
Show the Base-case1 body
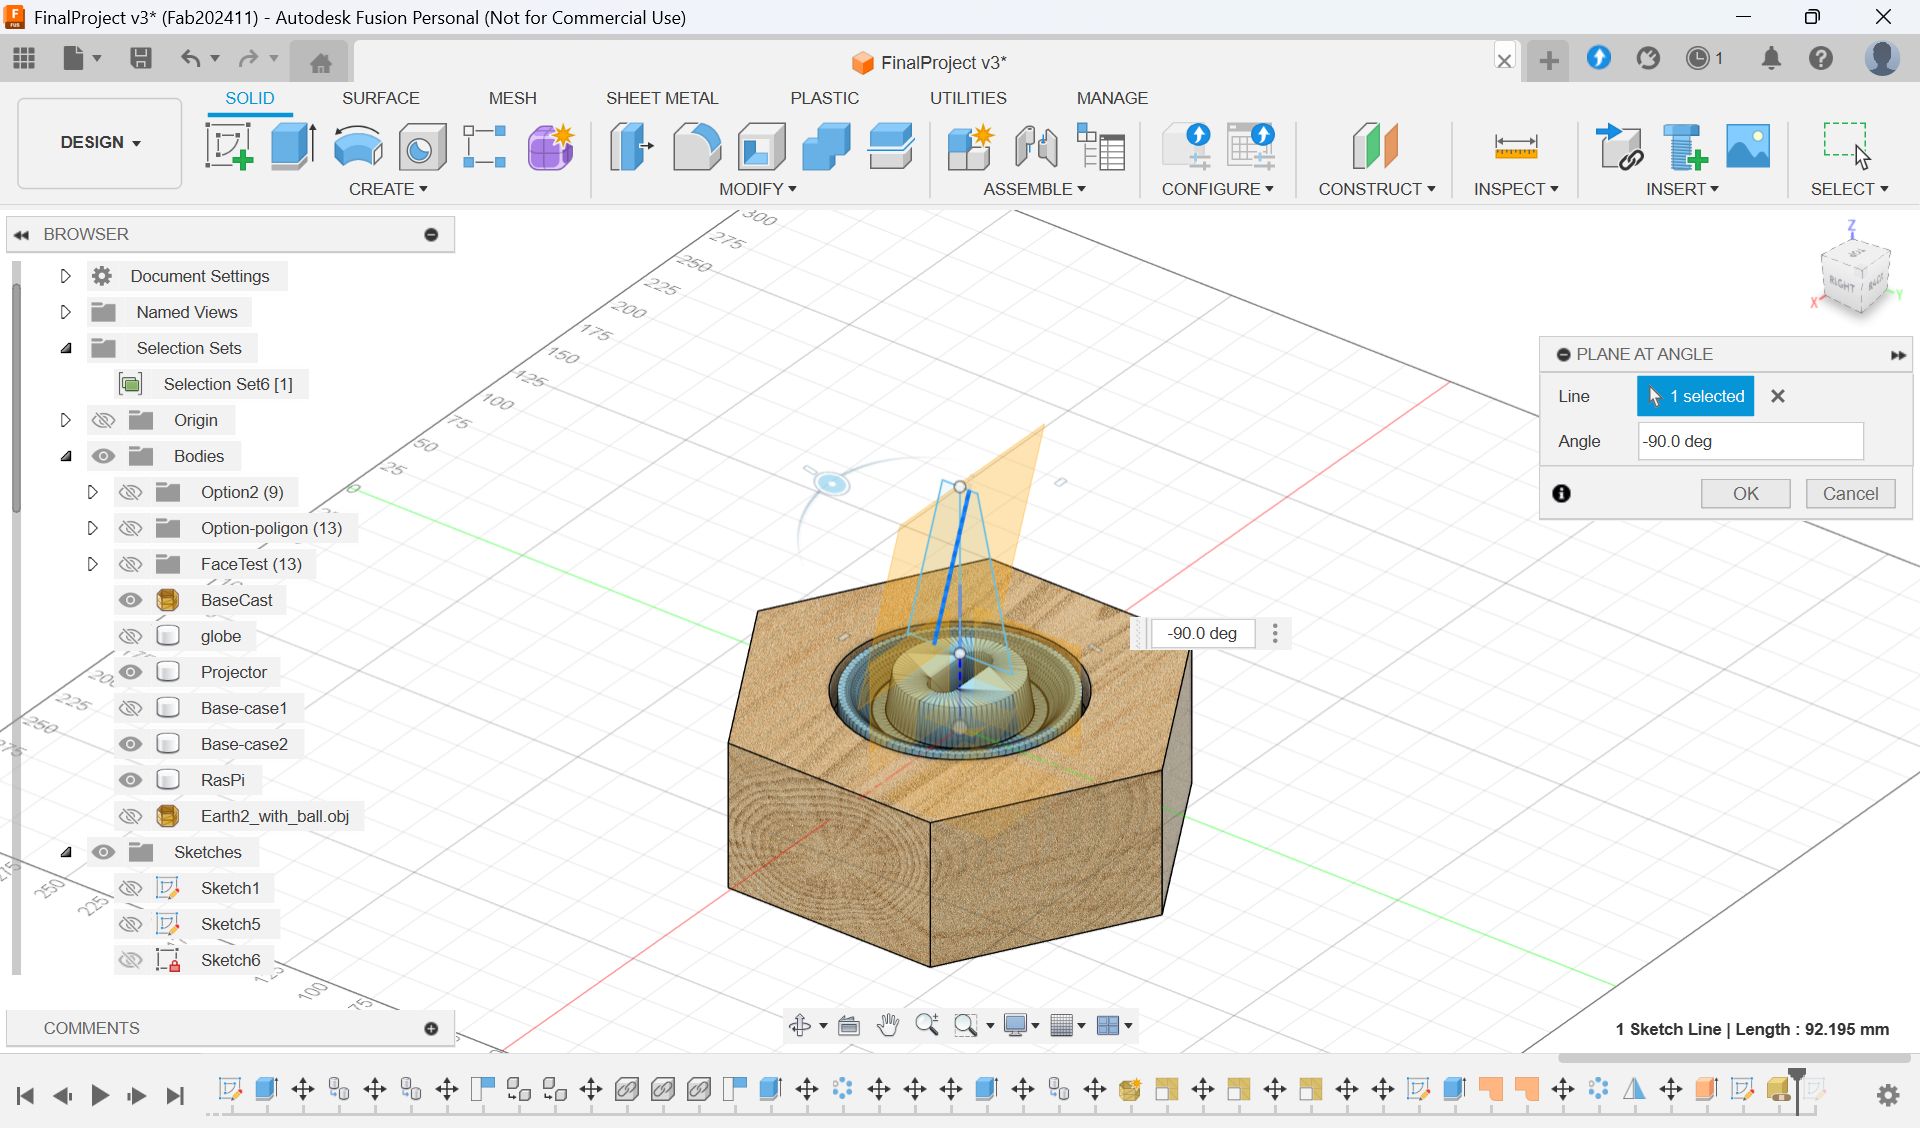pos(130,708)
